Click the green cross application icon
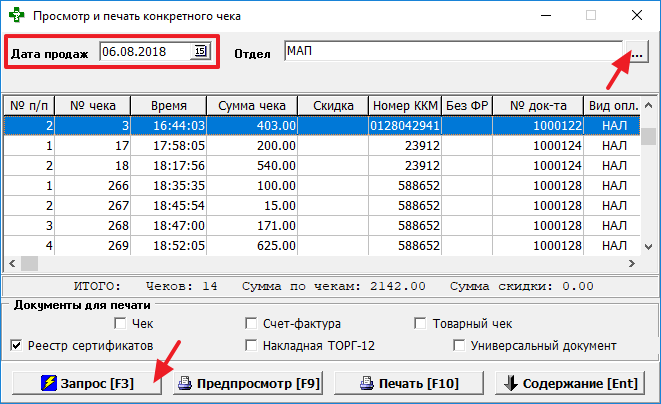The image size is (661, 404). click(16, 15)
